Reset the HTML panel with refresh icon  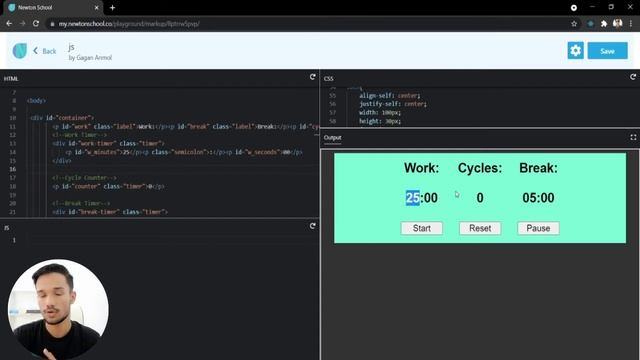pos(312,77)
